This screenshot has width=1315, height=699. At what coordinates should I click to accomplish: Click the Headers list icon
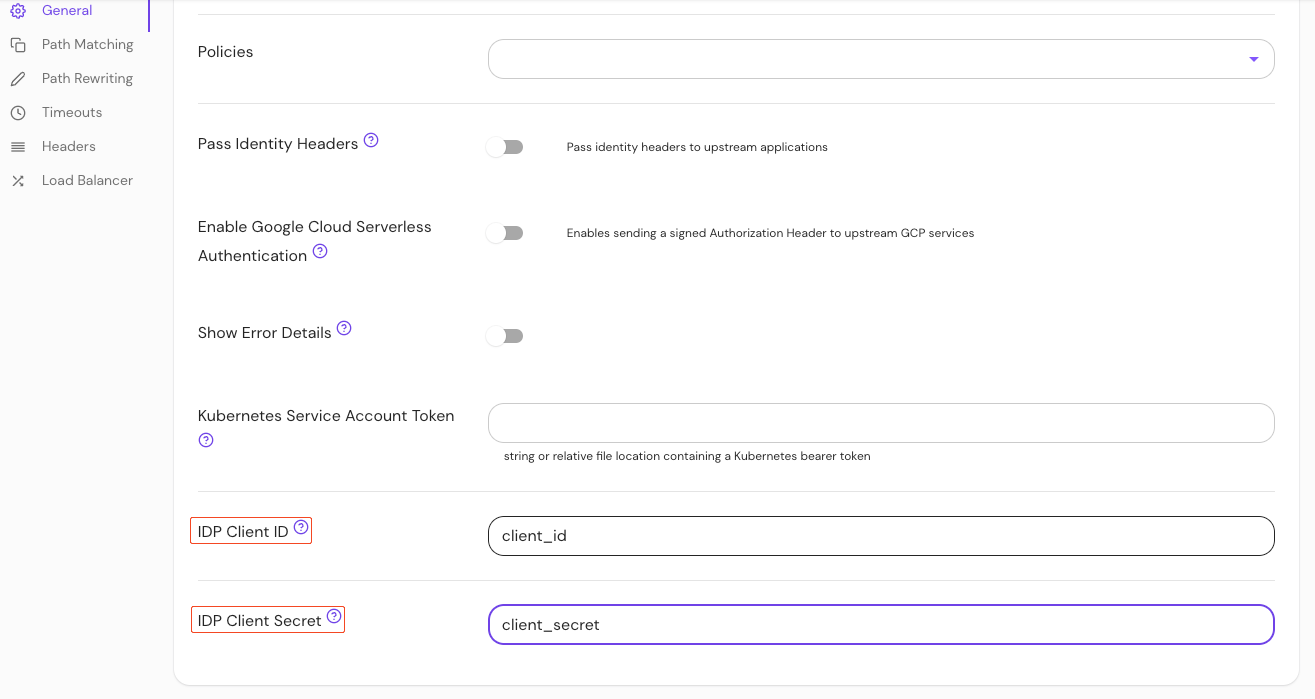pyautogui.click(x=17, y=146)
